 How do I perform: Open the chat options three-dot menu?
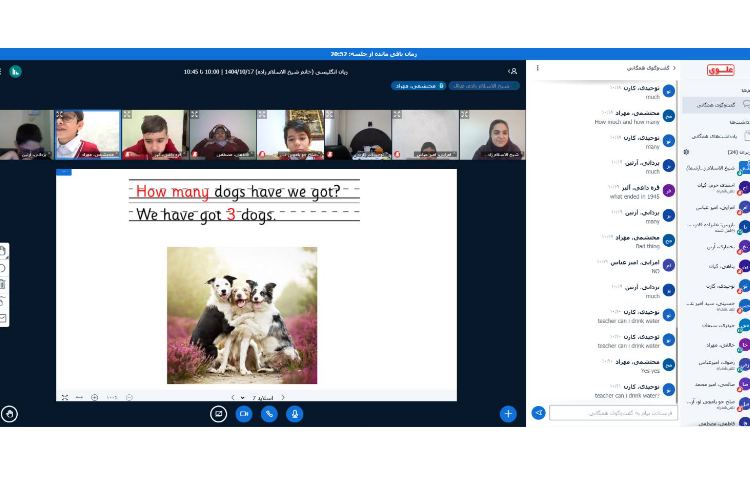[x=538, y=68]
